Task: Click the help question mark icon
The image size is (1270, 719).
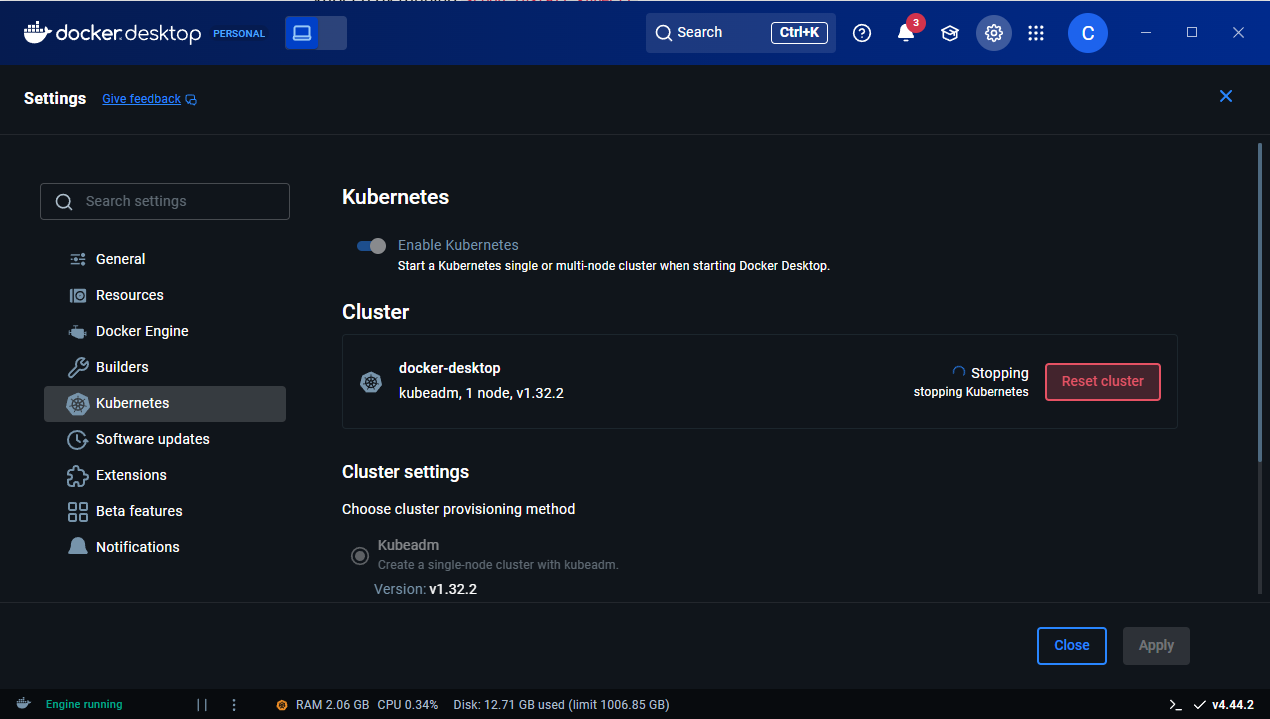Action: [862, 33]
